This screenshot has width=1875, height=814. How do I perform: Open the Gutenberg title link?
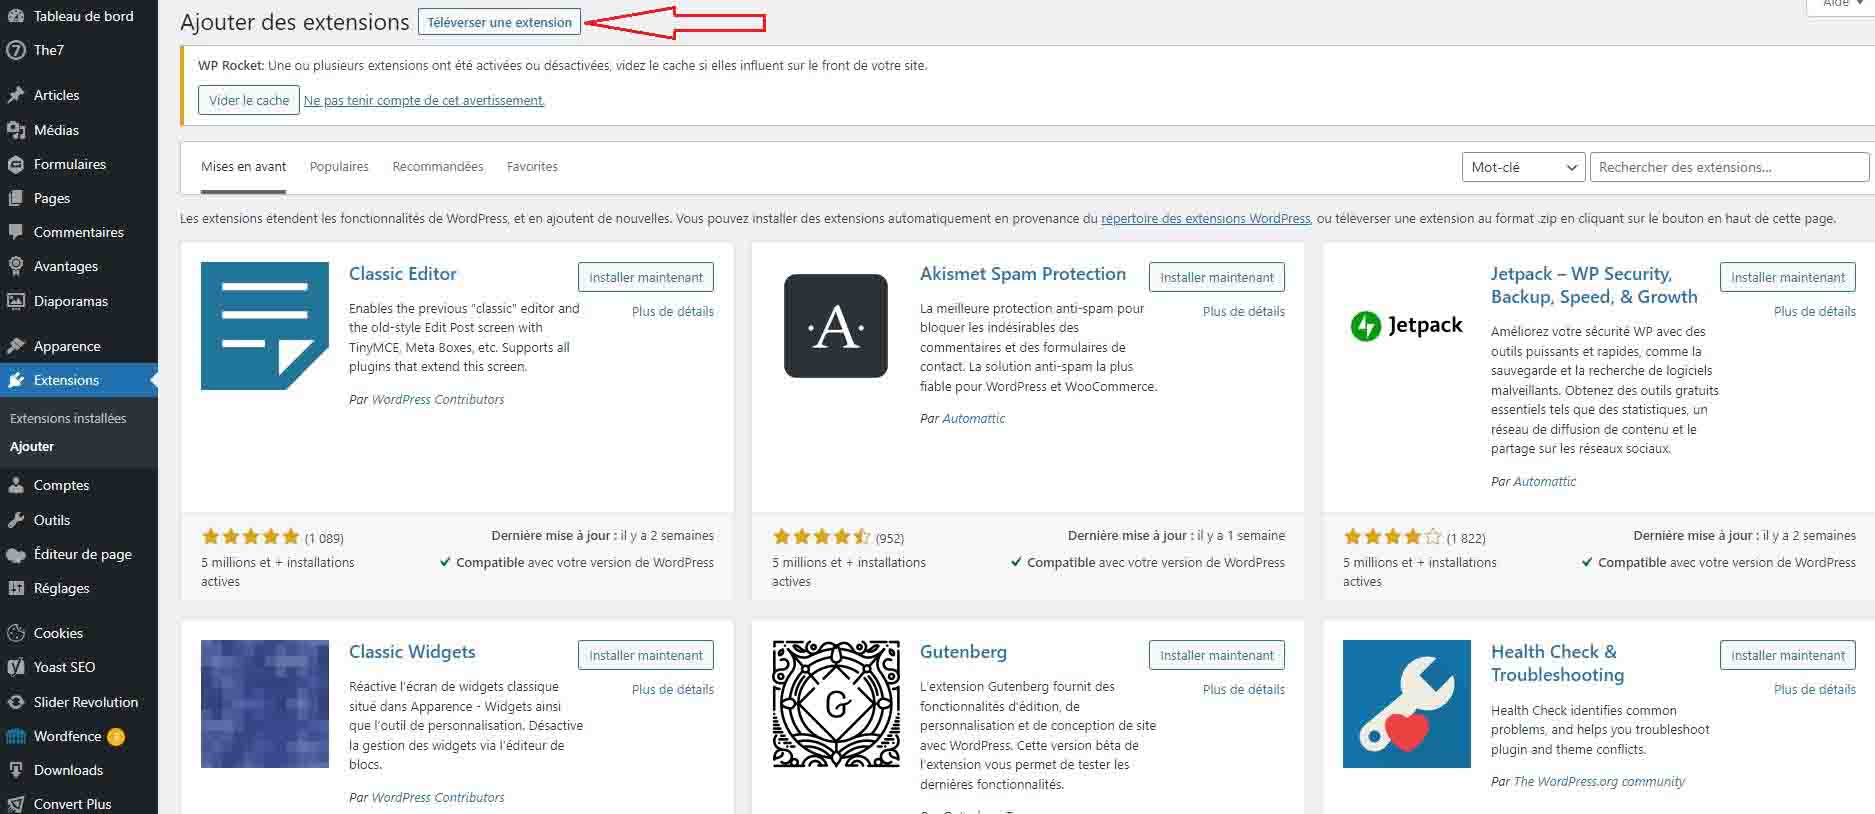[x=963, y=652]
